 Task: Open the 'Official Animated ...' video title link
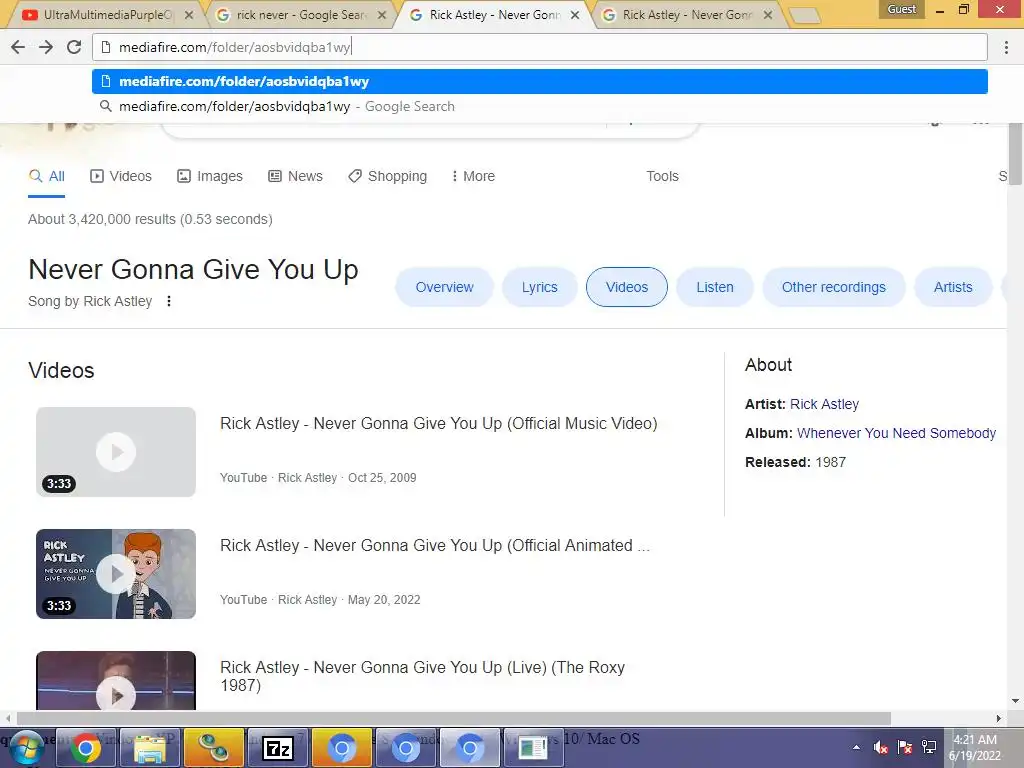(x=435, y=545)
